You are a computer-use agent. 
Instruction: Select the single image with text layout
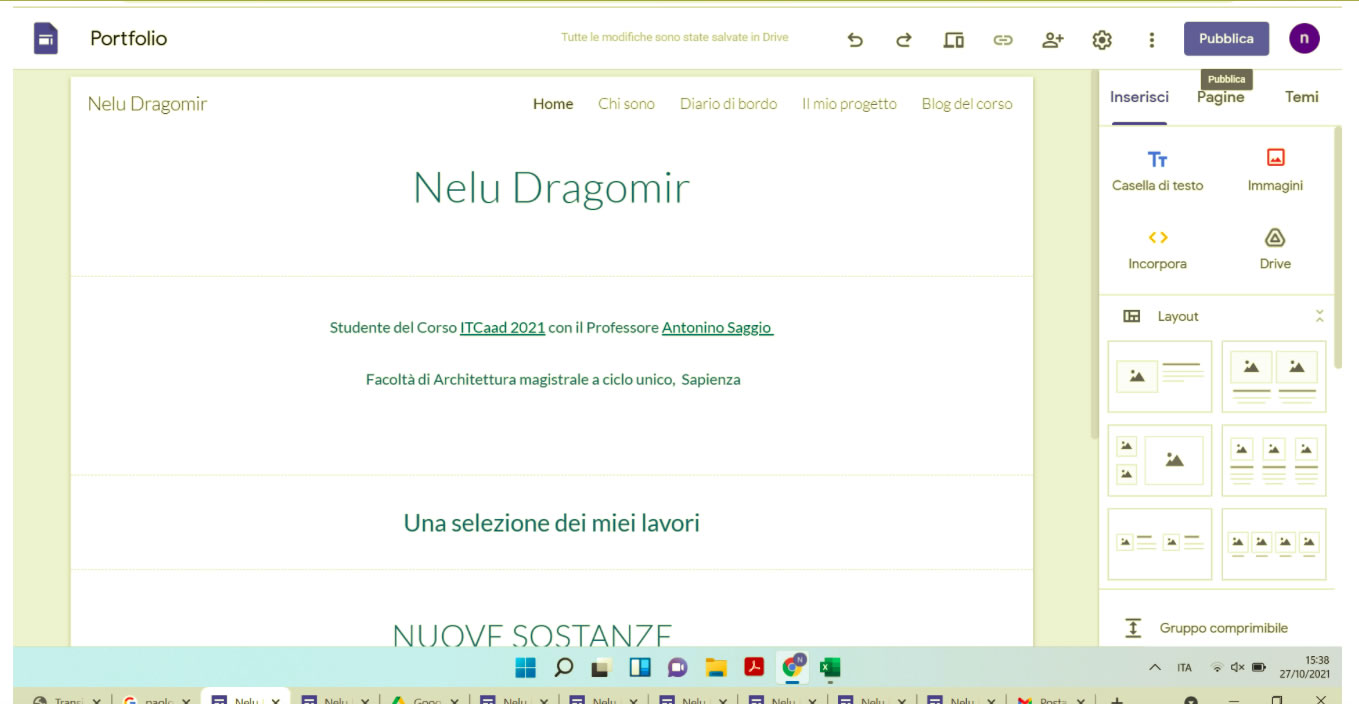tap(1160, 376)
